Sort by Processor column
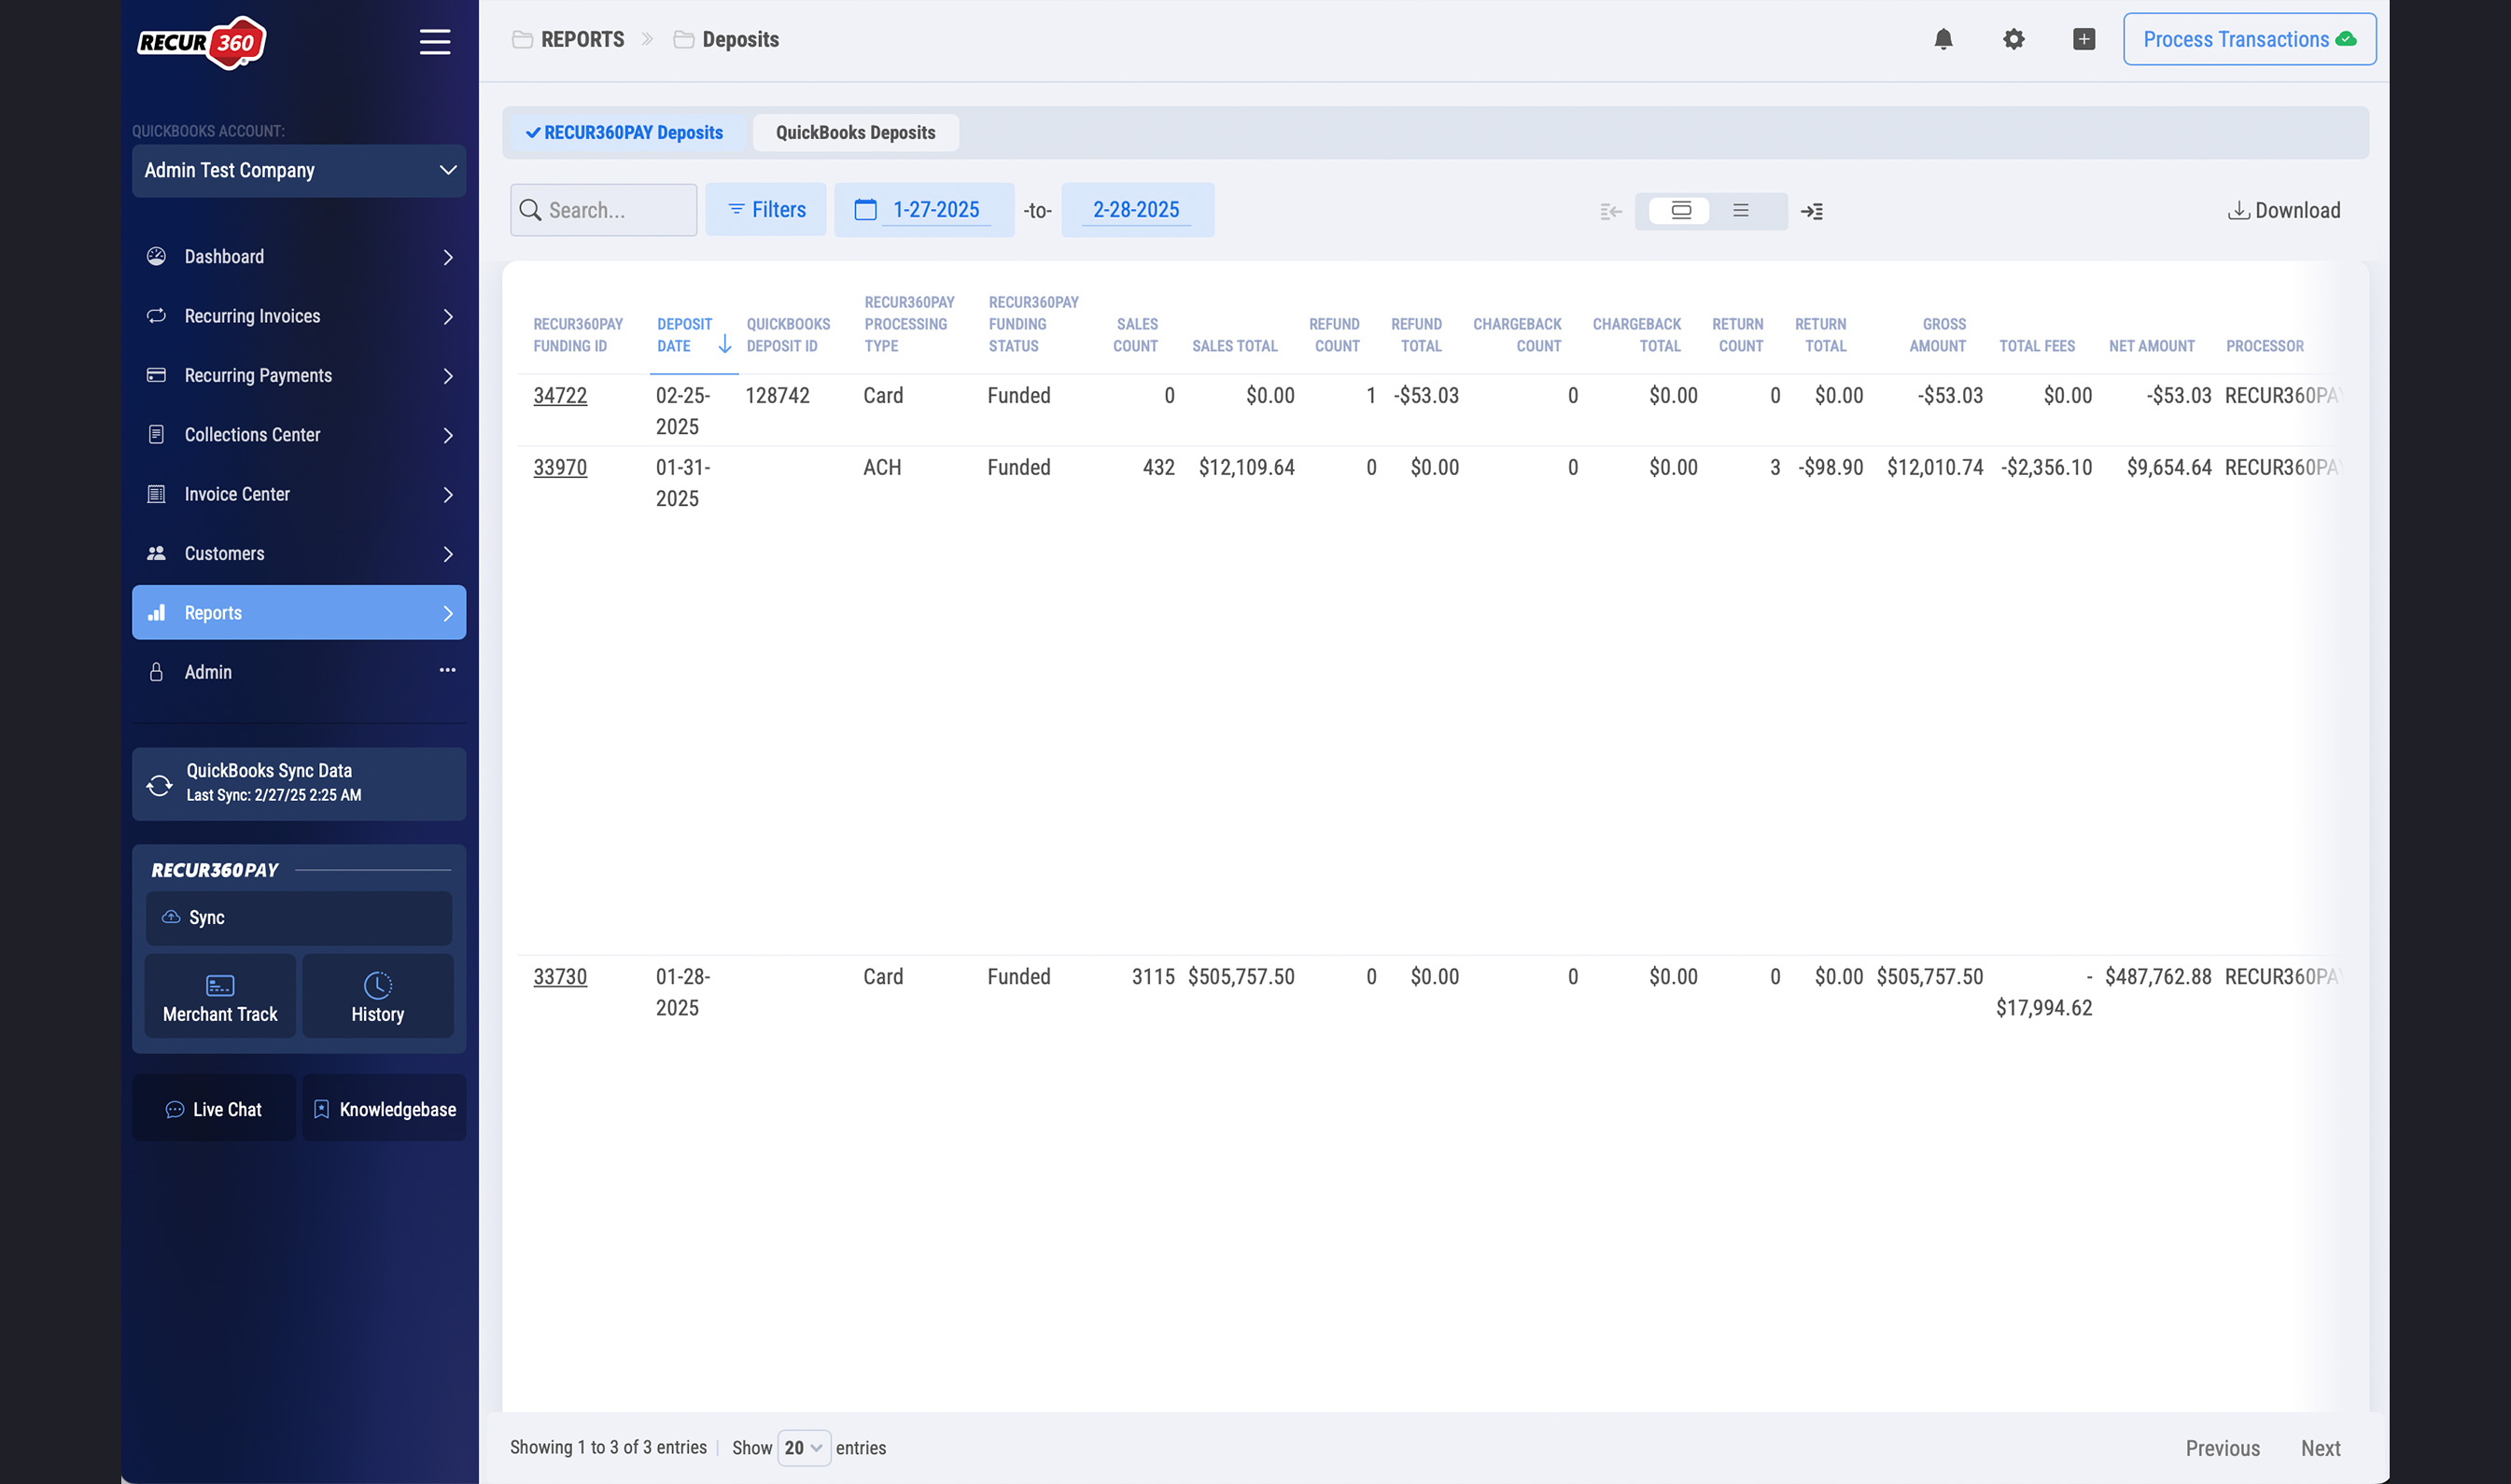Image resolution: width=2511 pixels, height=1484 pixels. coord(2264,346)
